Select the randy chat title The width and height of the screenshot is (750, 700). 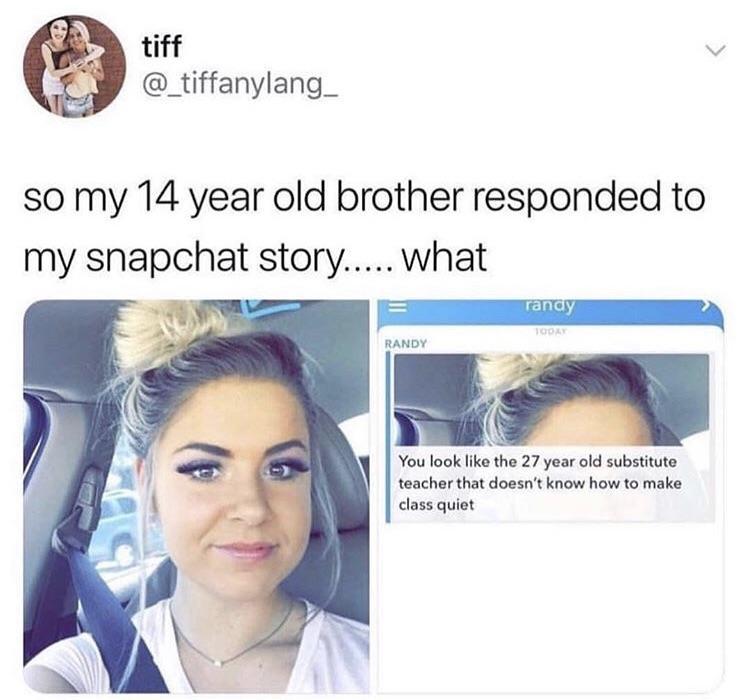click(x=549, y=305)
